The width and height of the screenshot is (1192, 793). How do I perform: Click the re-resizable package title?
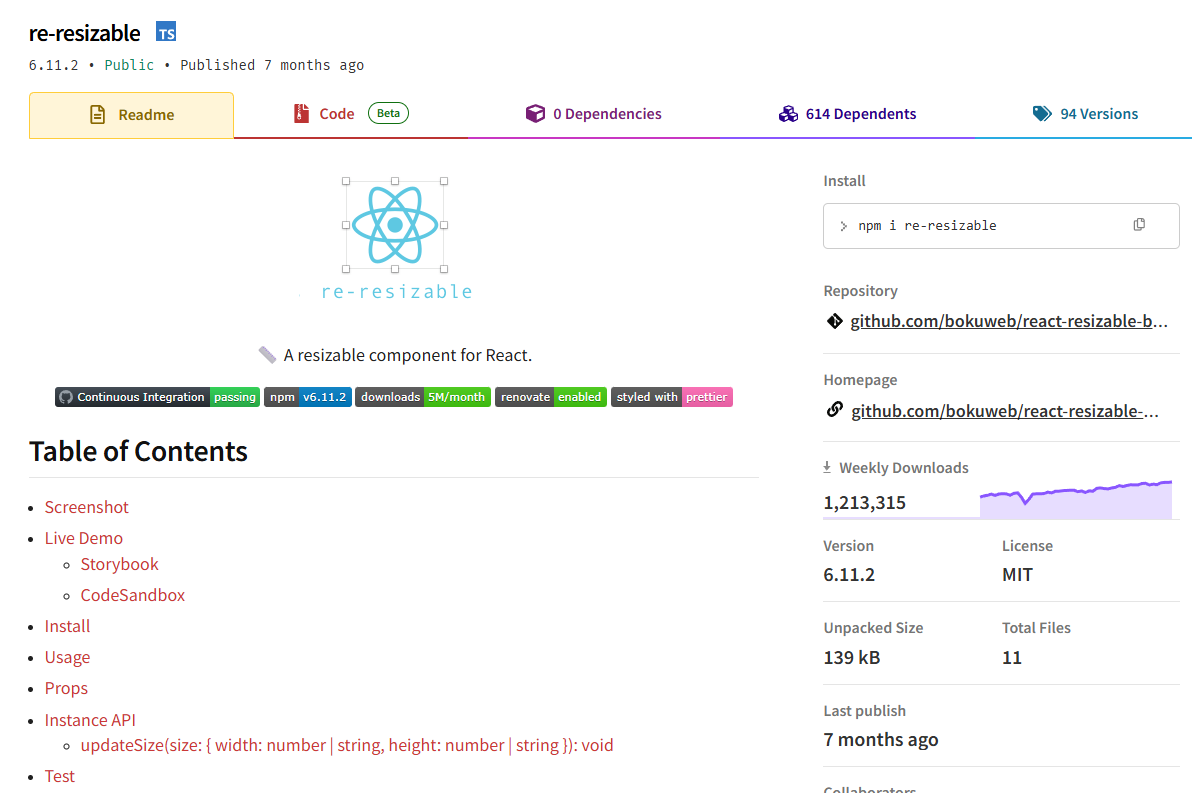(x=84, y=33)
